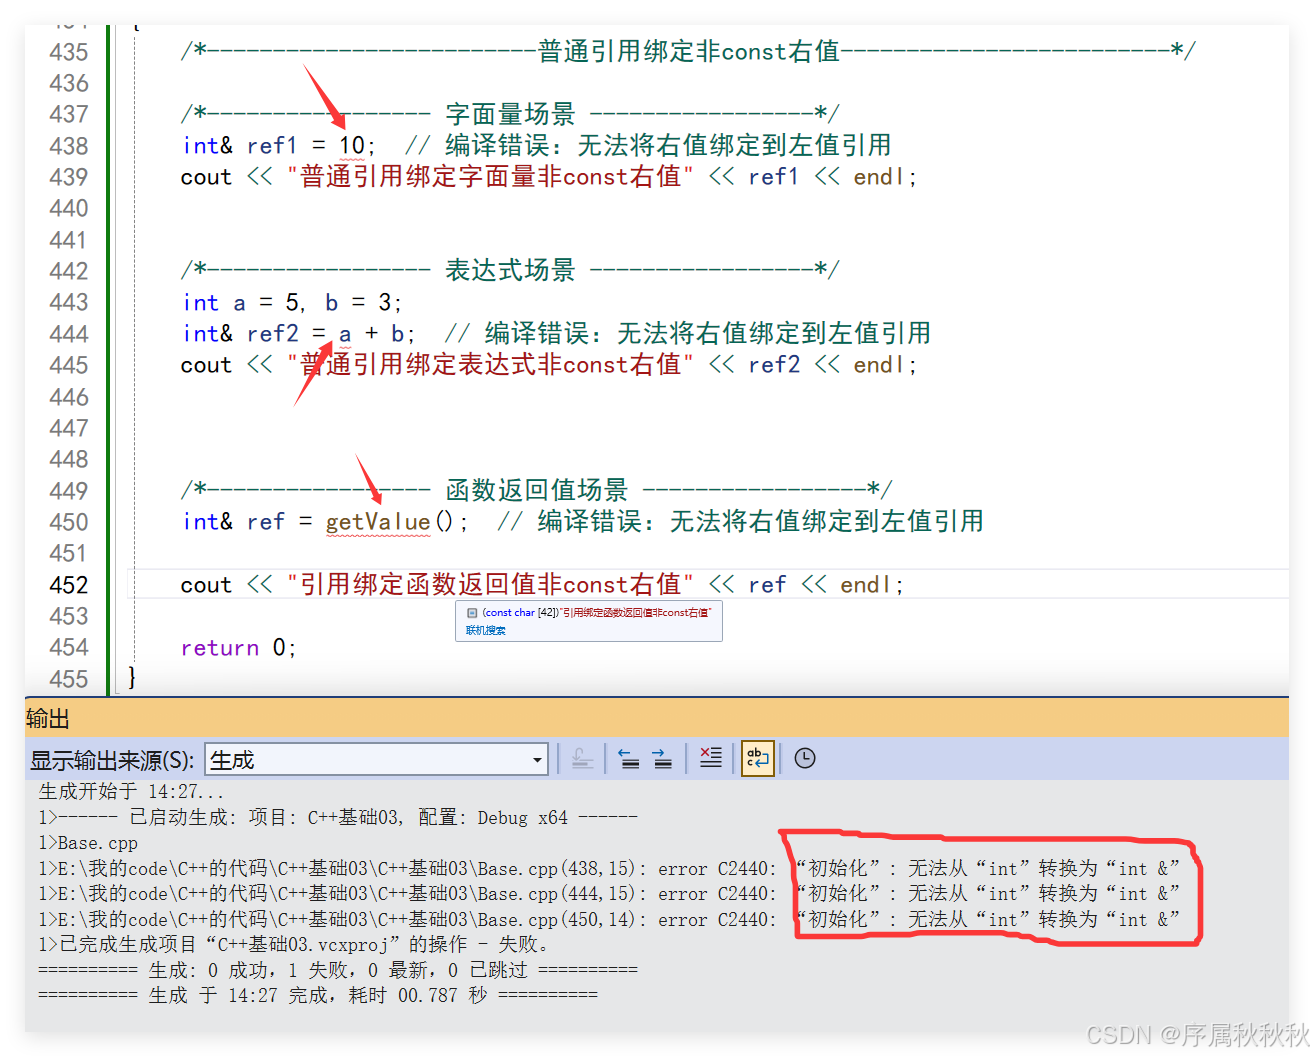This screenshot has width=1314, height=1057.
Task: Click the 联机搜索 link in tooltip
Action: [x=486, y=630]
